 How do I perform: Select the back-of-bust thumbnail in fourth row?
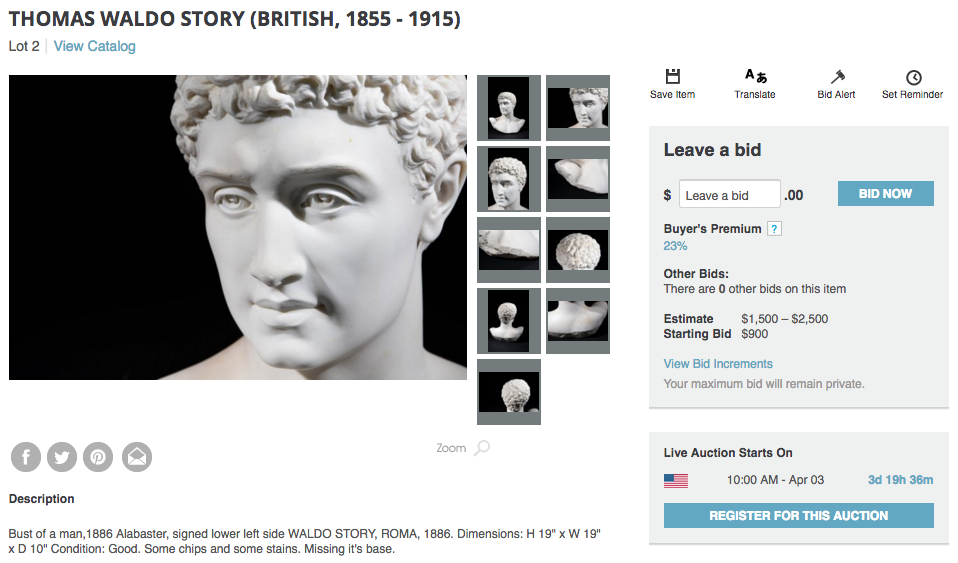point(509,321)
